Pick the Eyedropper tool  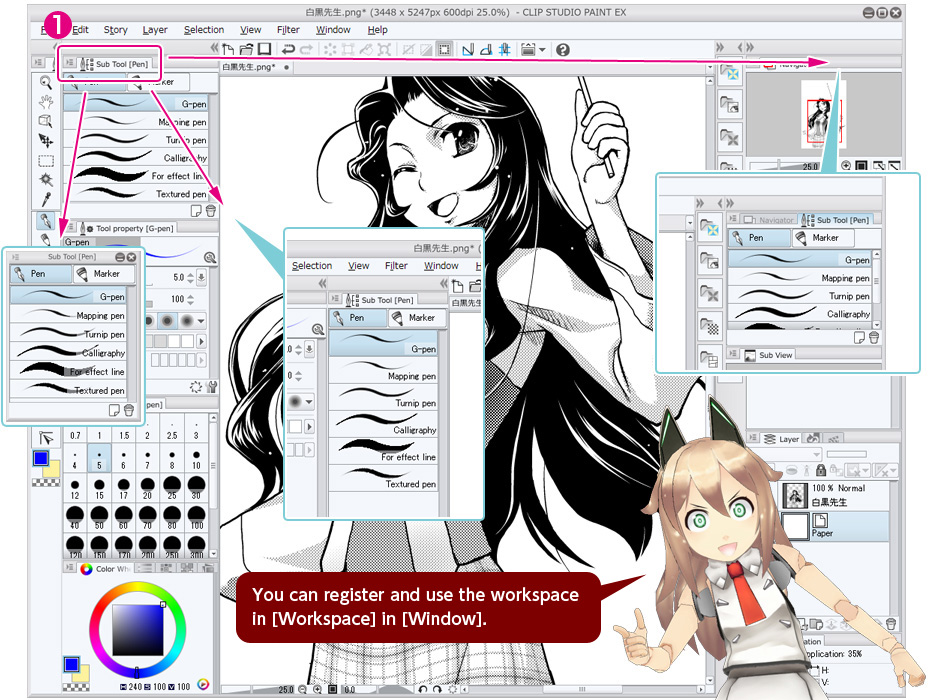[46, 198]
